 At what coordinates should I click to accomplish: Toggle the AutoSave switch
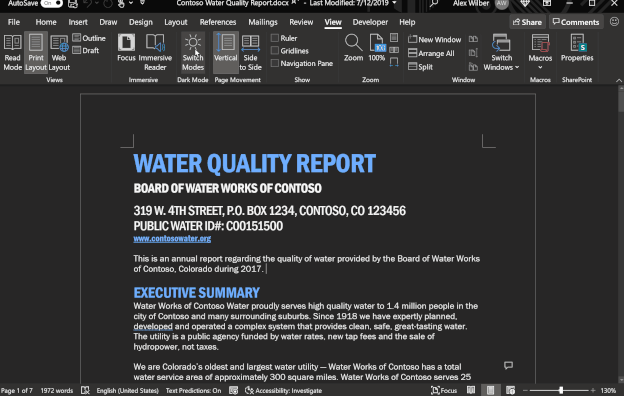(52, 4)
